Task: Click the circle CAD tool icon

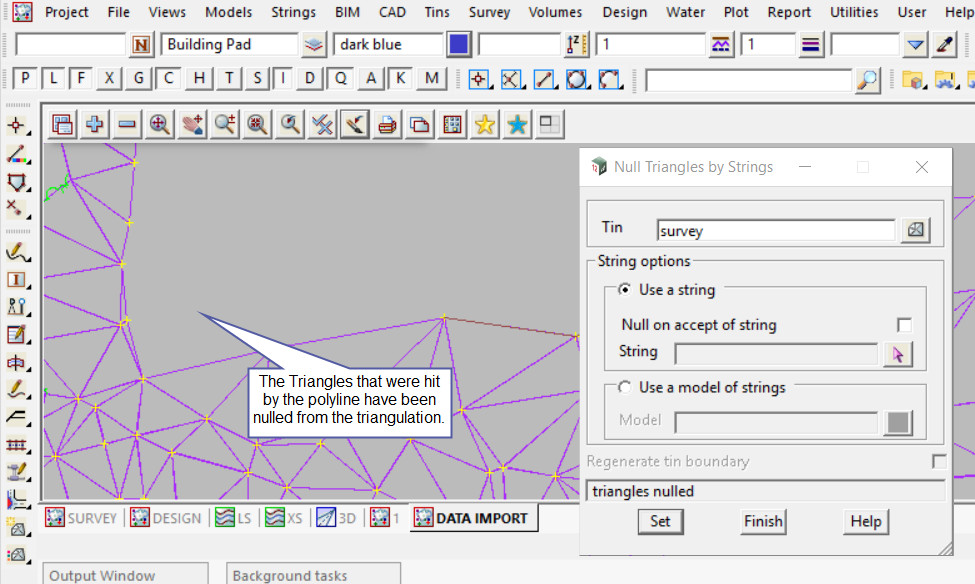Action: pos(576,80)
